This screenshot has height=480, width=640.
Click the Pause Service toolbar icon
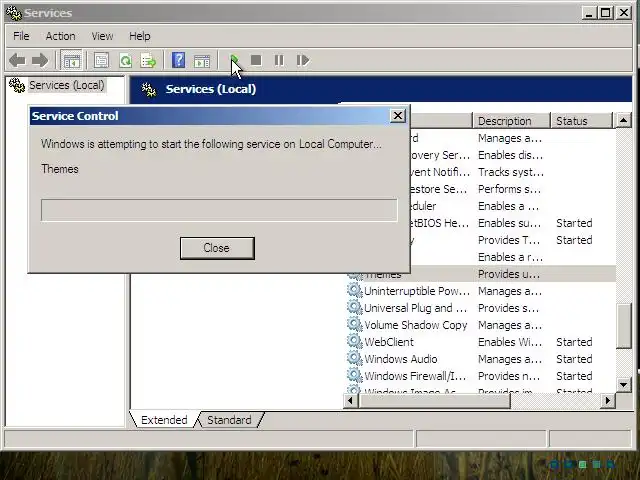(x=279, y=60)
